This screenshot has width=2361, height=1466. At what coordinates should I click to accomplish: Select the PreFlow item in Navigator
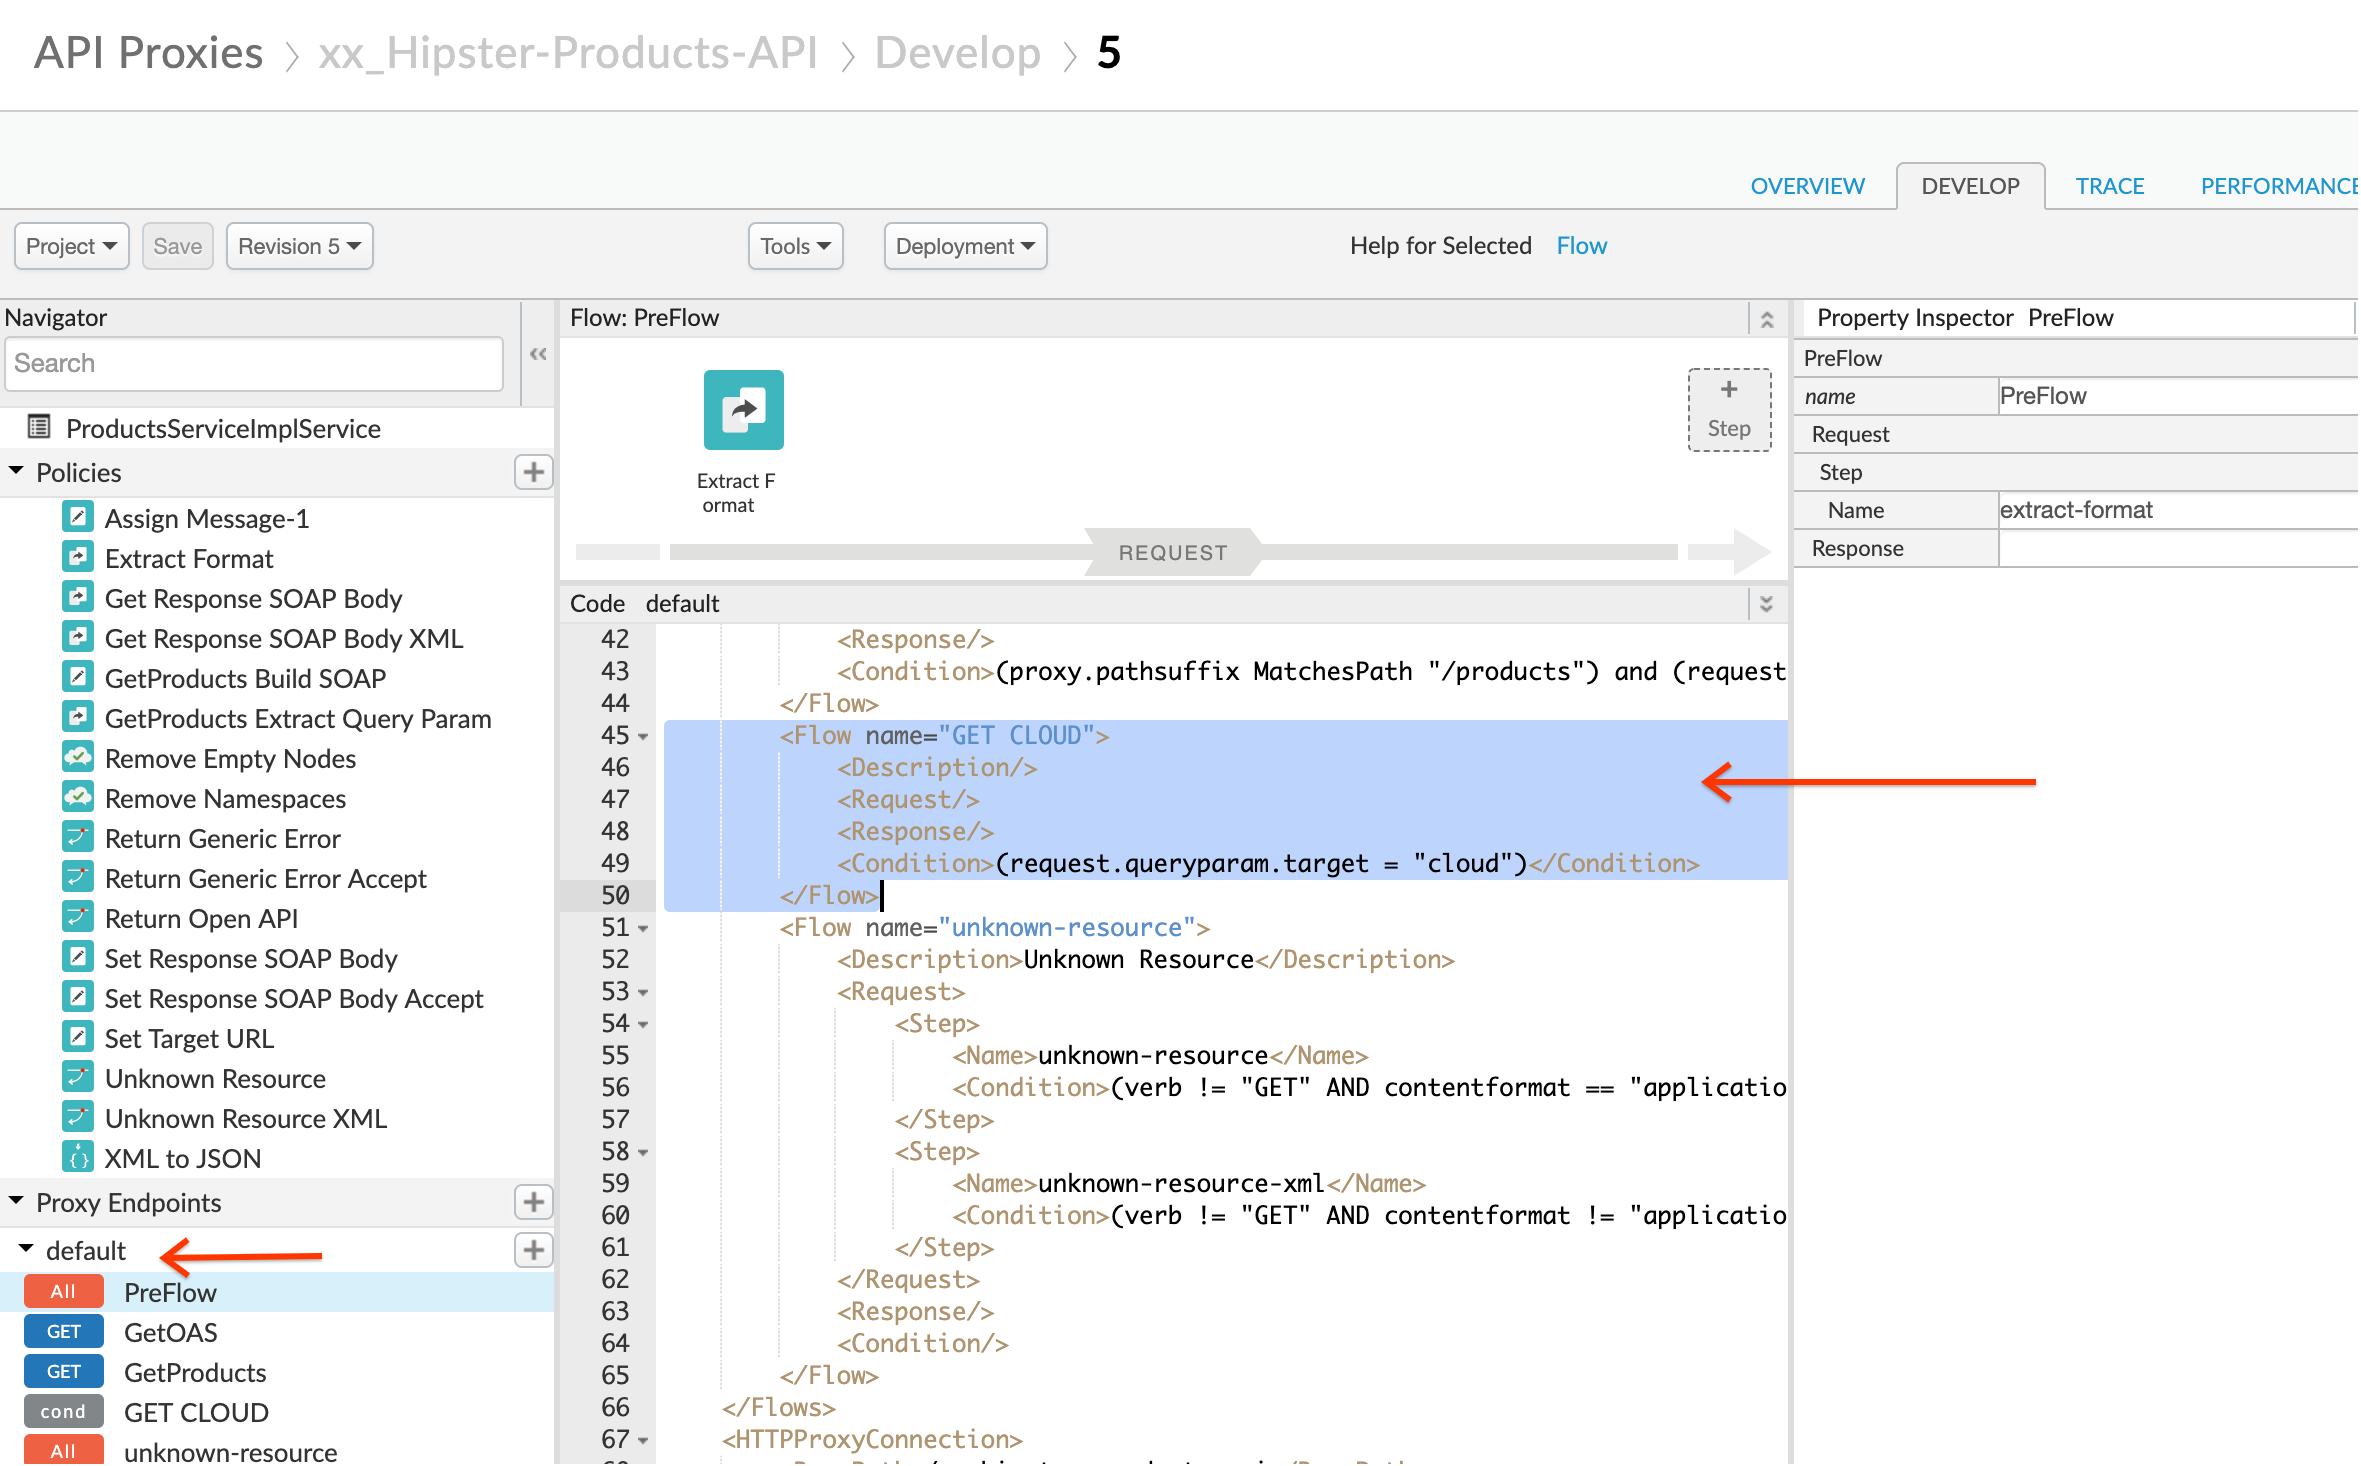pyautogui.click(x=277, y=1292)
